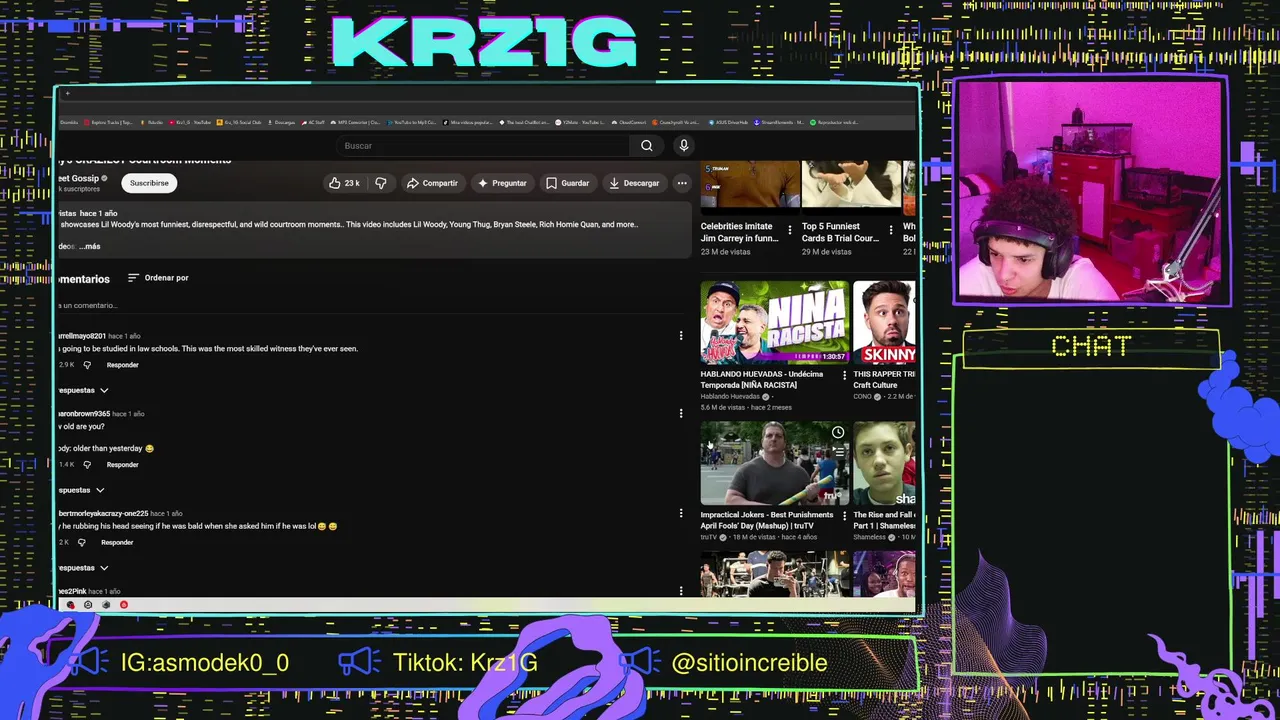Open 'AC Staff' bookmark

coord(313,122)
